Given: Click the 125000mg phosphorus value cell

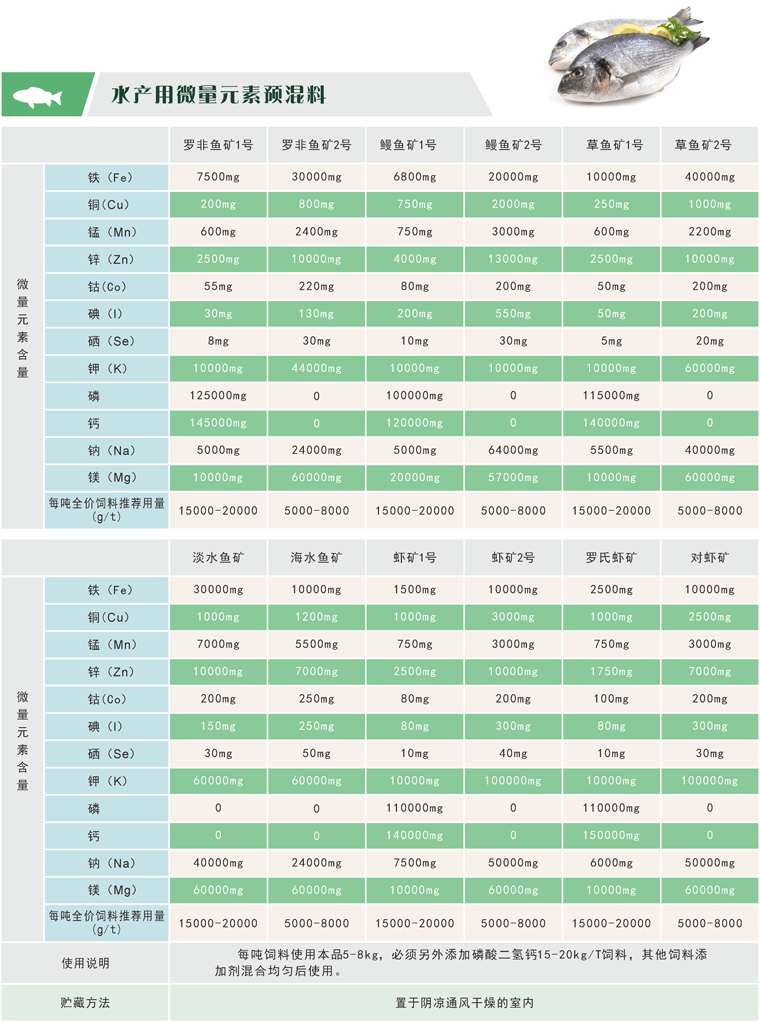Looking at the screenshot, I should 218,396.
